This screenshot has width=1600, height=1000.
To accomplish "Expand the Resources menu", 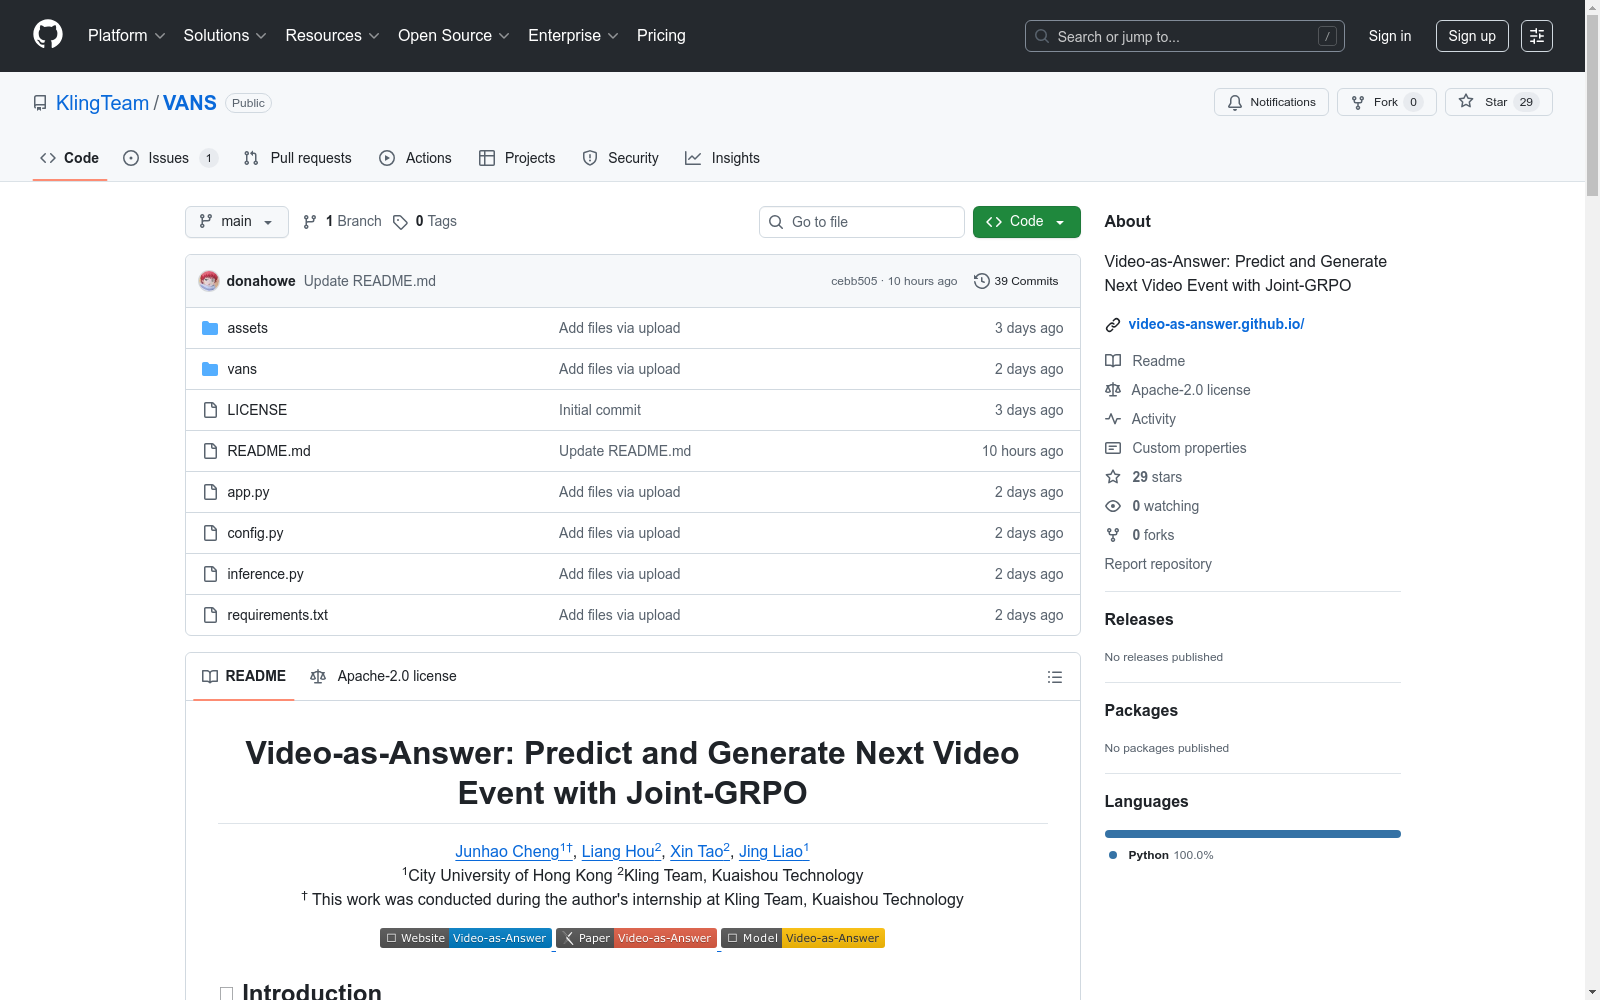I will click(x=332, y=36).
